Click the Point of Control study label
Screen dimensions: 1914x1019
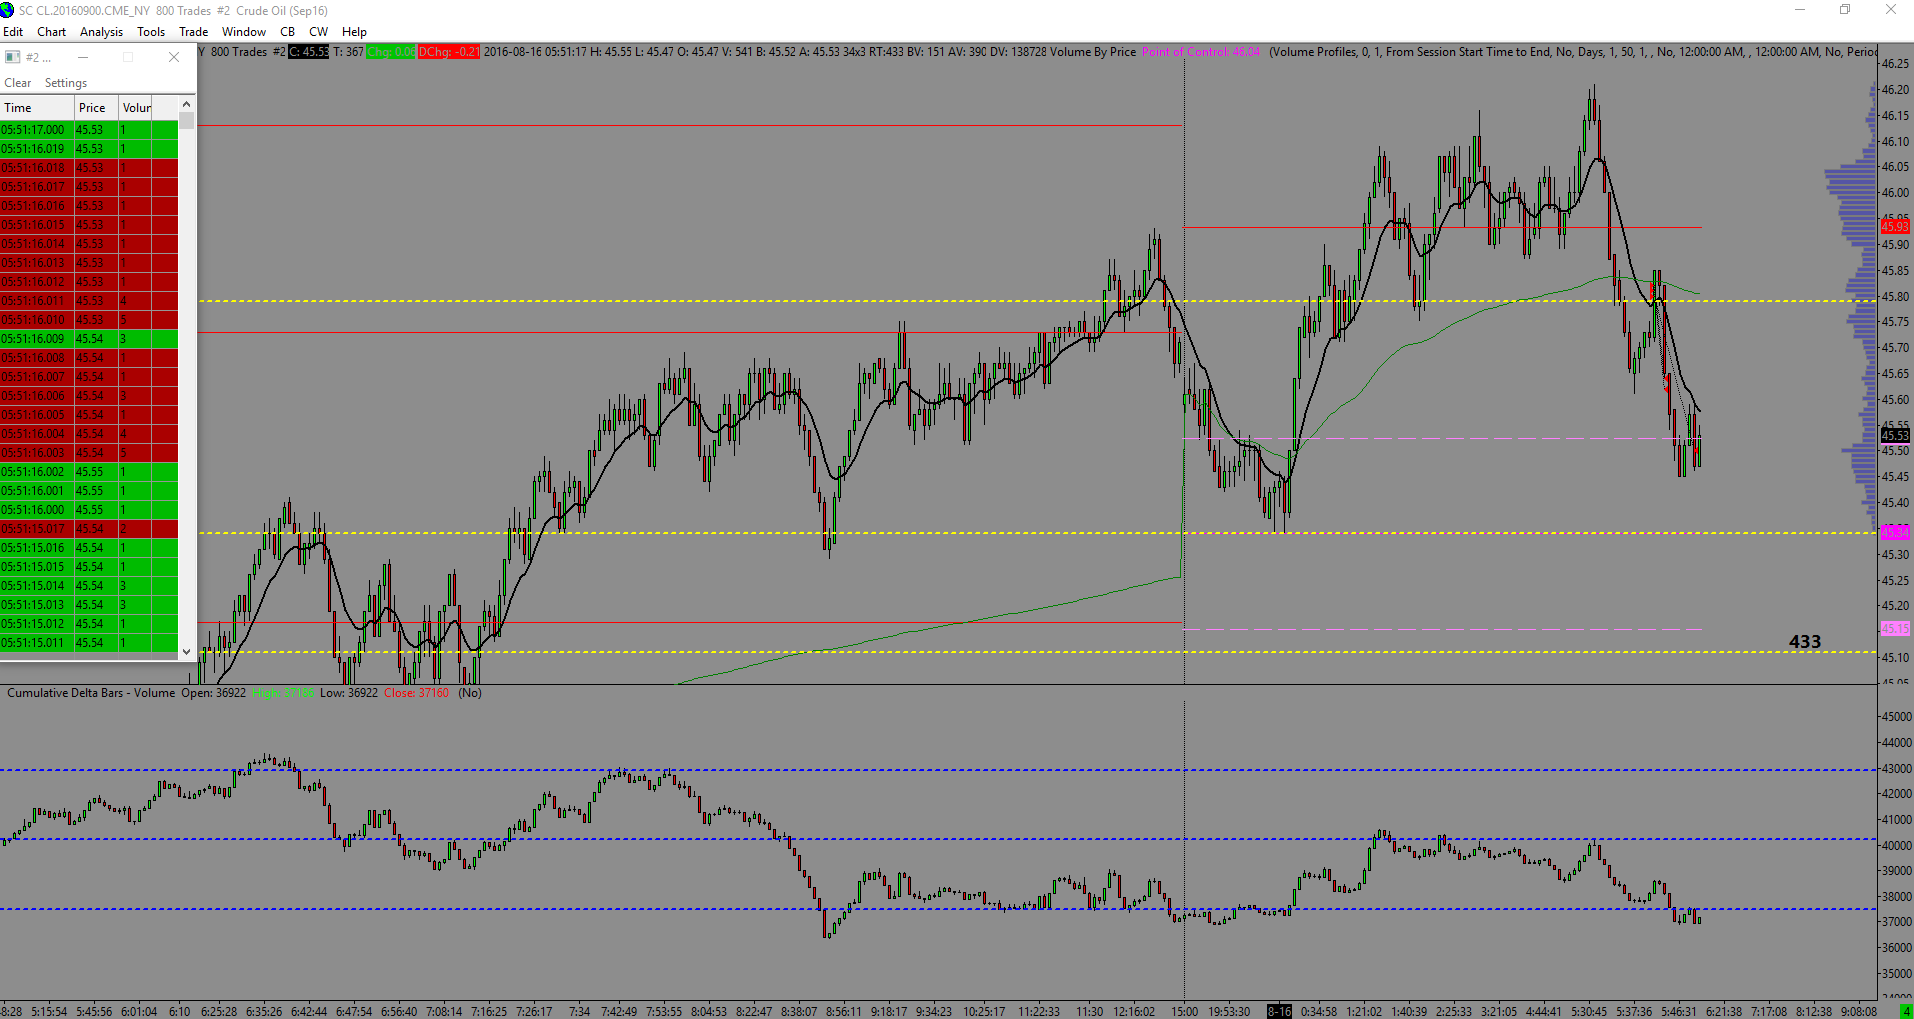(x=1201, y=52)
